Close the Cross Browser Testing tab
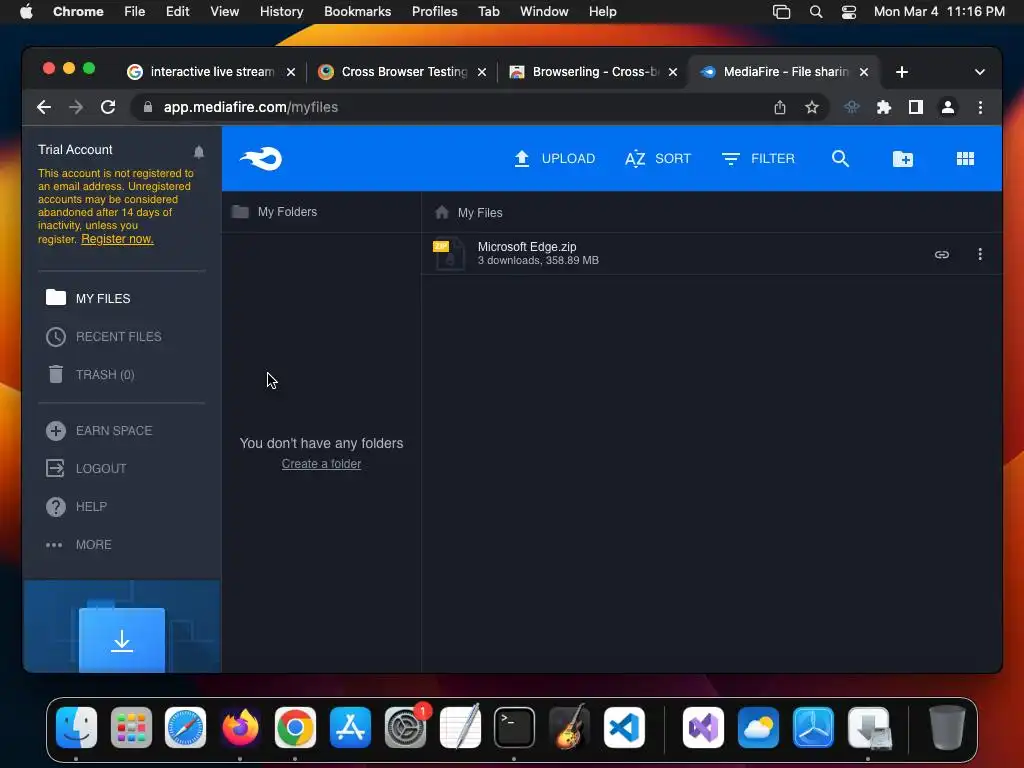The image size is (1024, 768). point(482,72)
